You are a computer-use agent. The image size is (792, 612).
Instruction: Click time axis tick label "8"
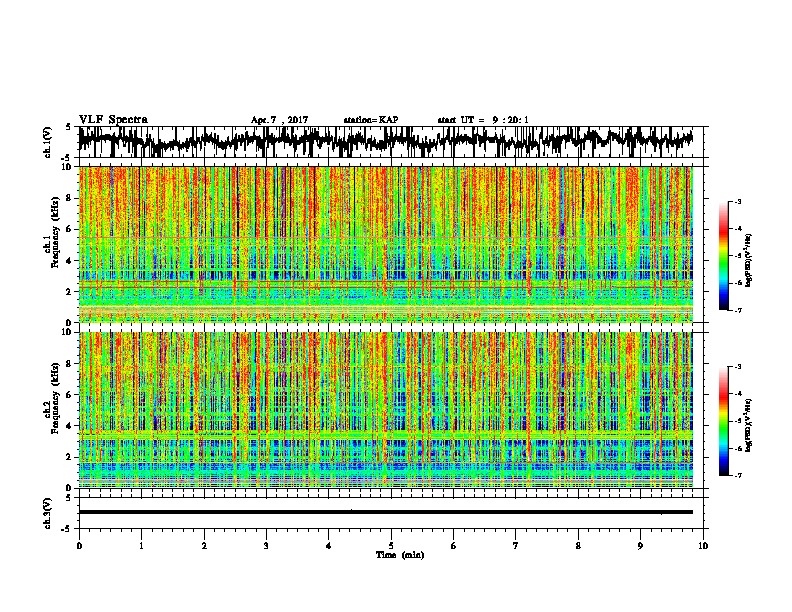click(578, 546)
